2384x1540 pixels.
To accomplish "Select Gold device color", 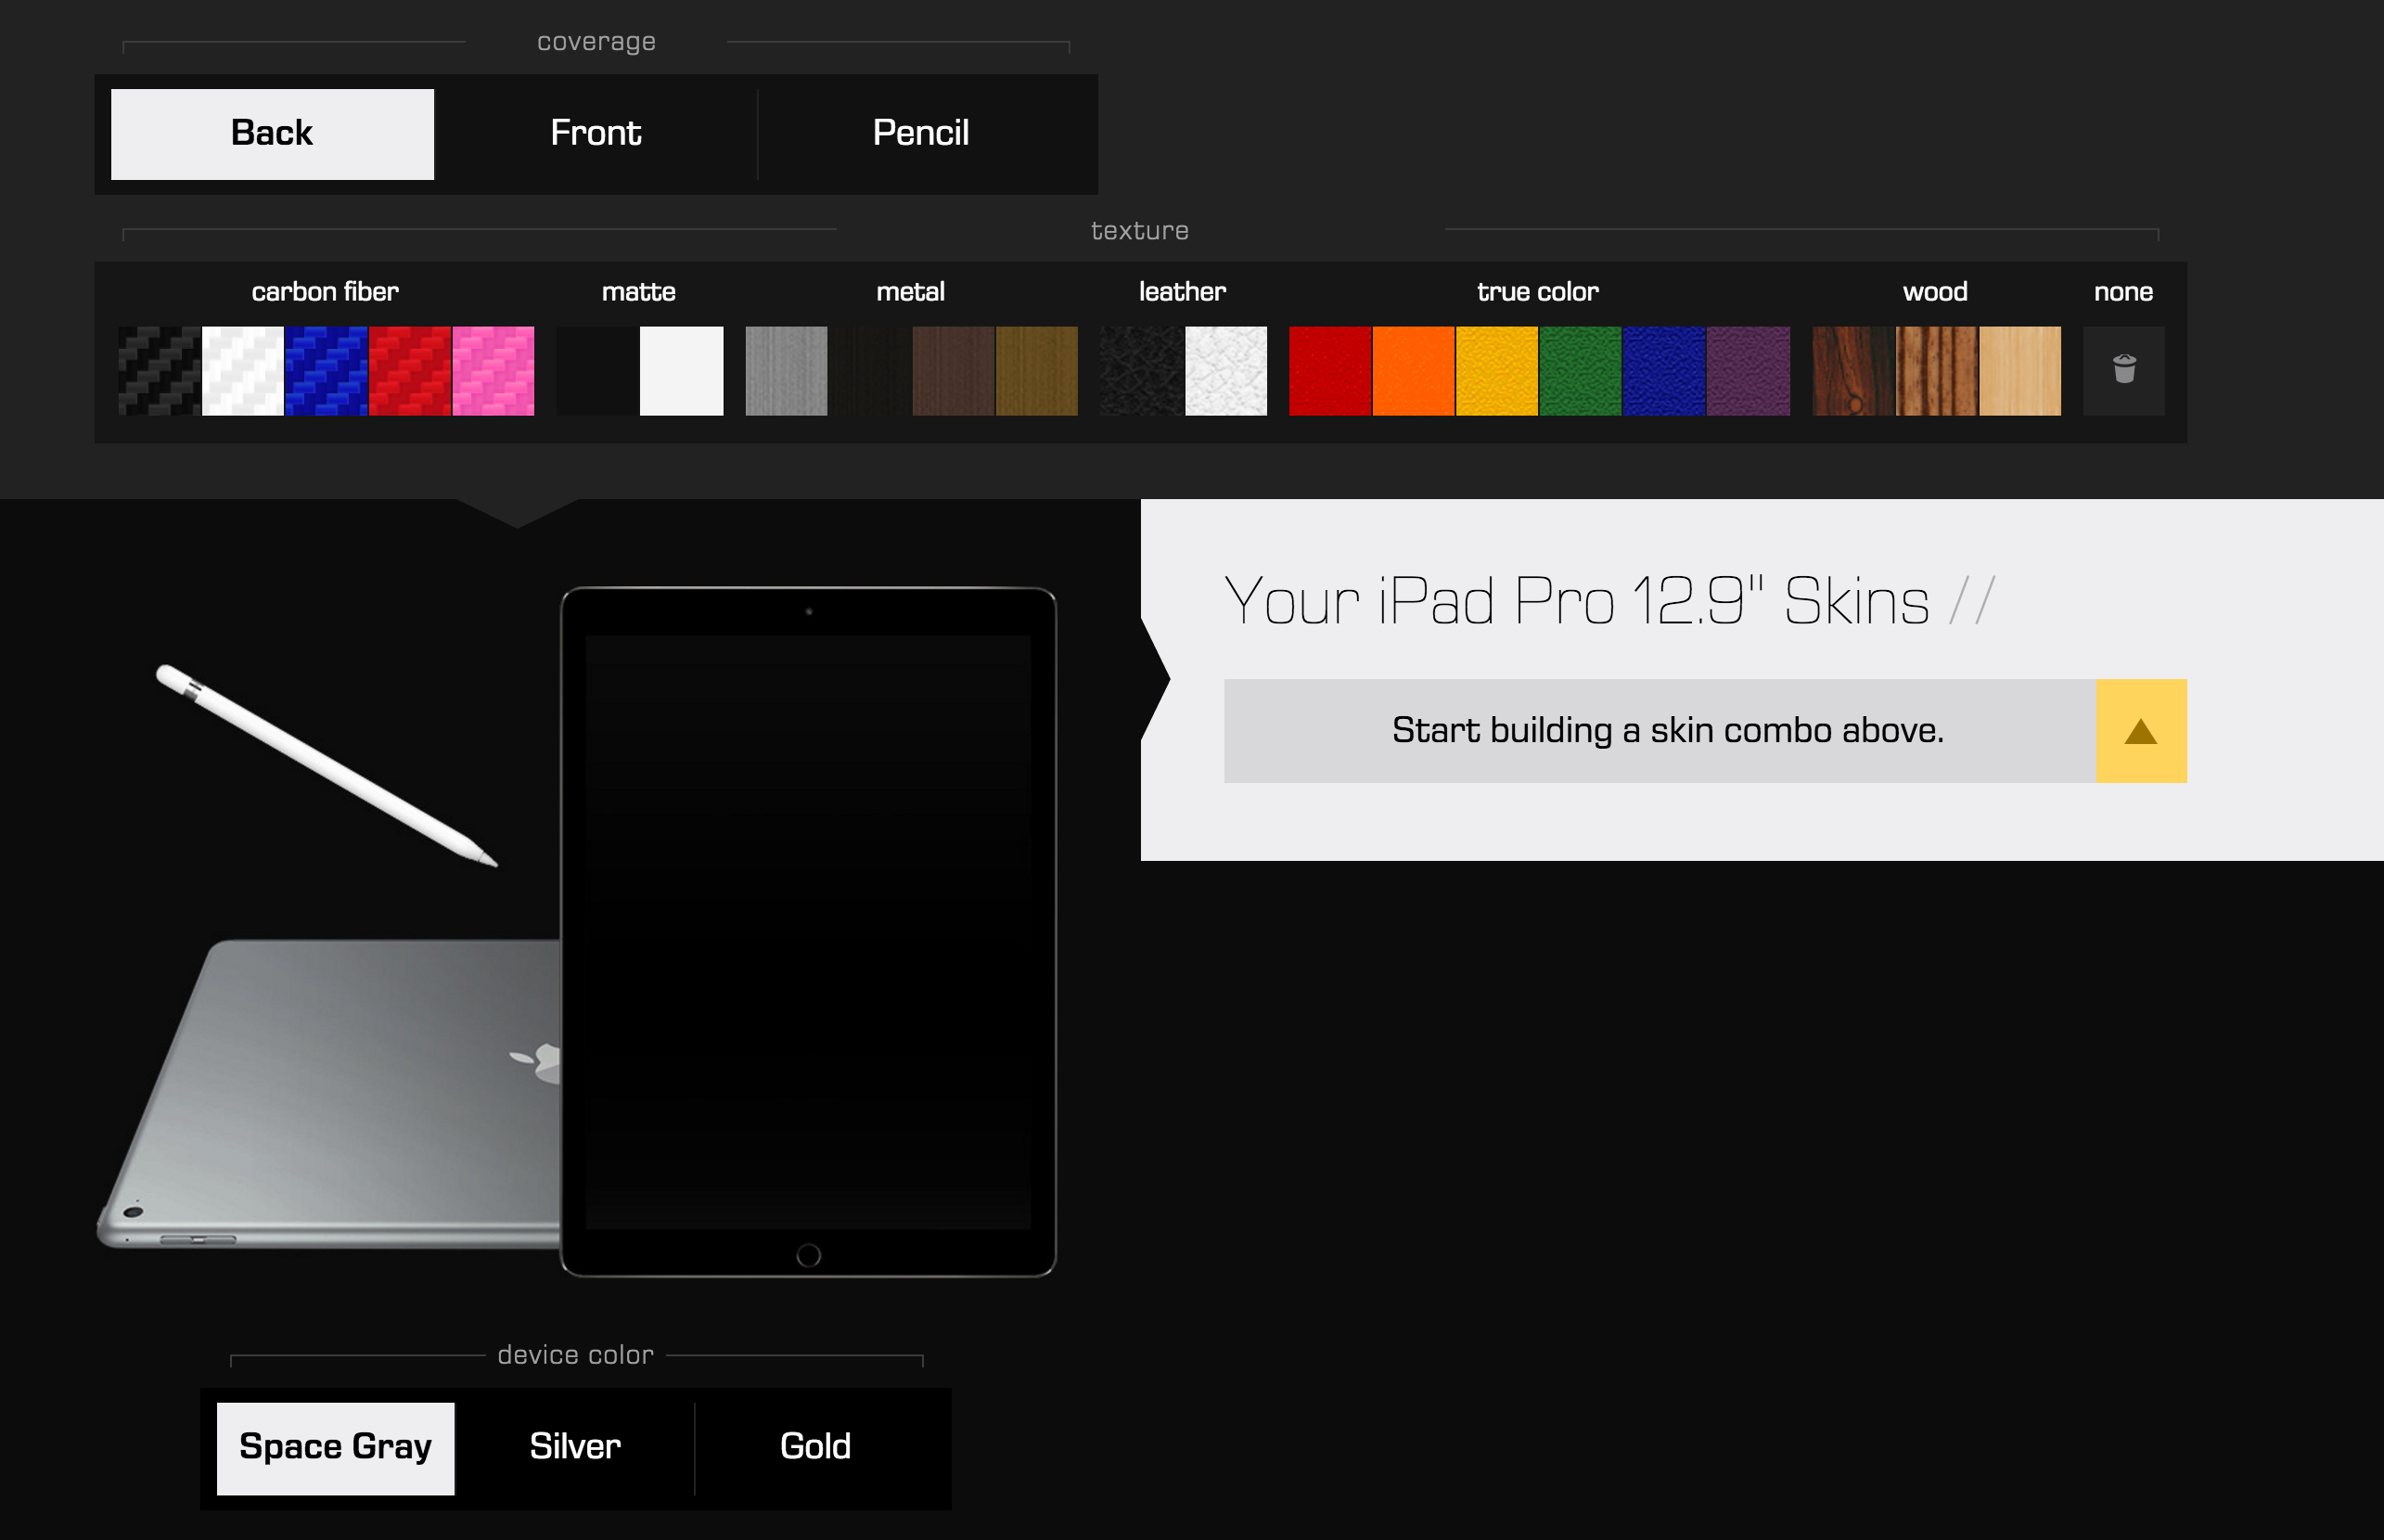I will tap(816, 1448).
